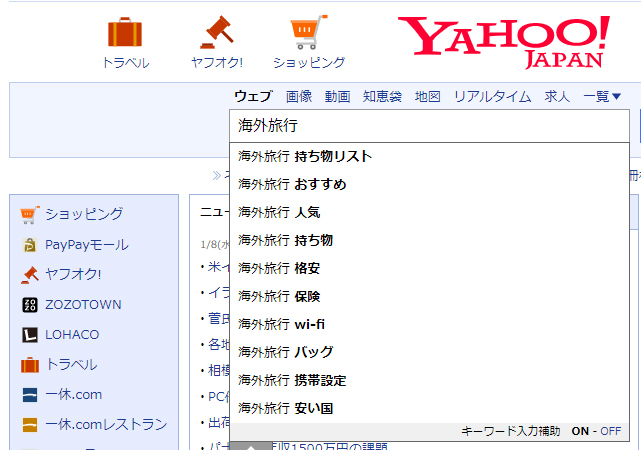Select suggestion 海外旅行 格安

[429, 268]
